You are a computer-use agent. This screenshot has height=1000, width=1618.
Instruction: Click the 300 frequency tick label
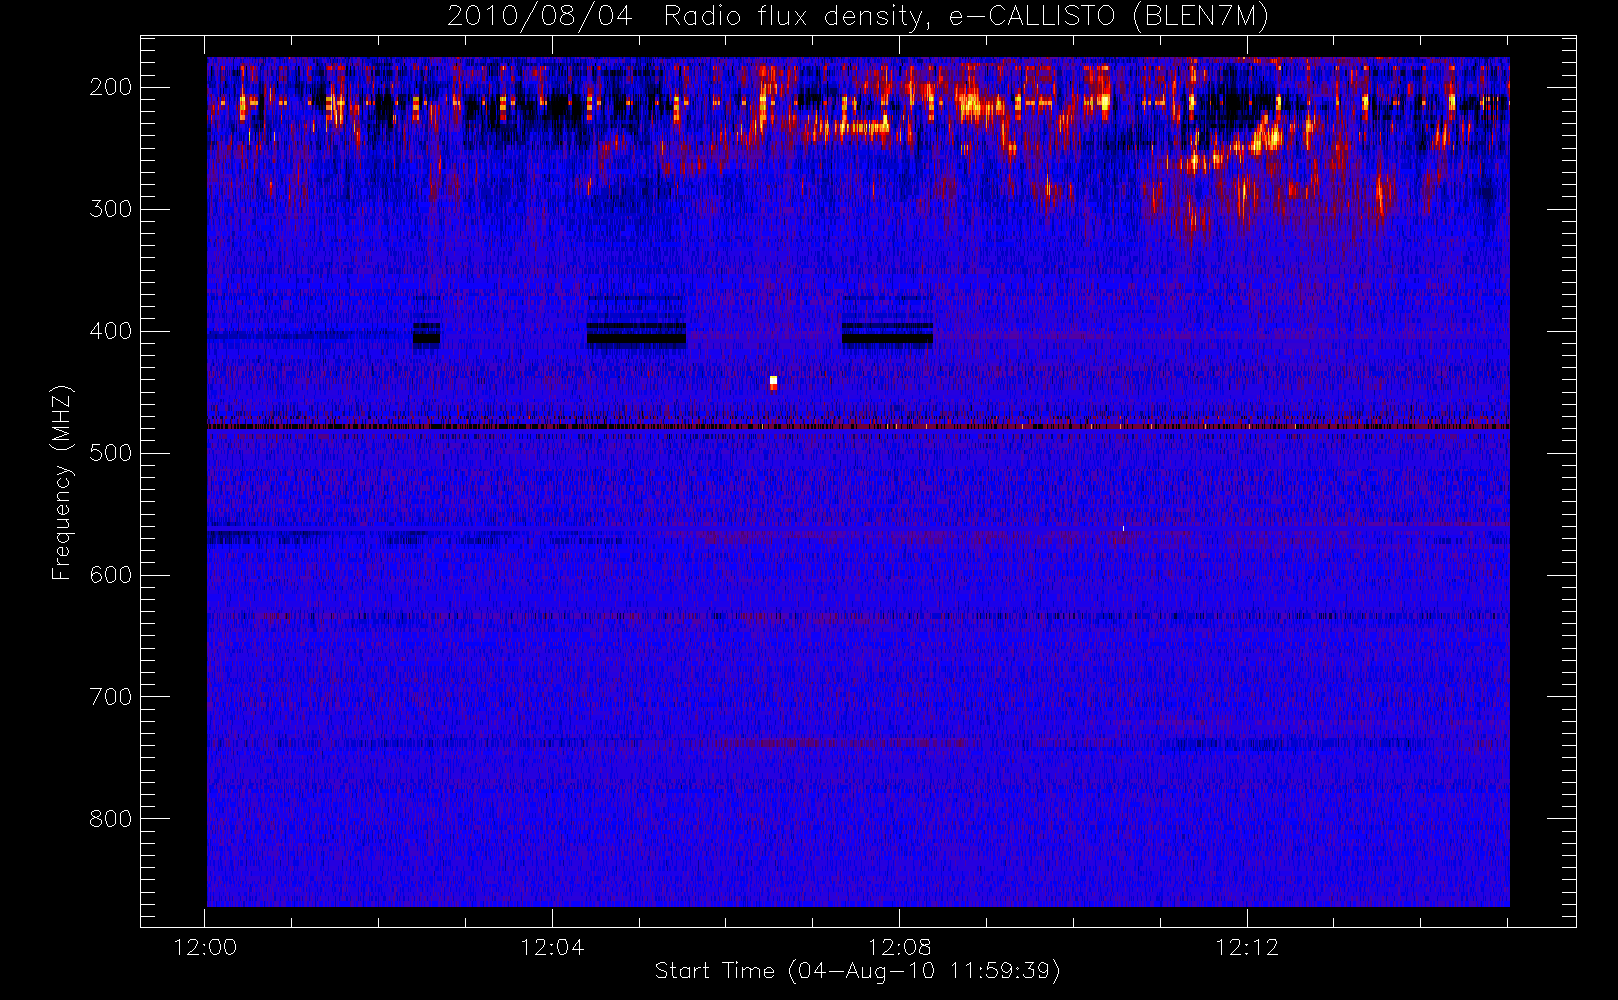pyautogui.click(x=110, y=209)
